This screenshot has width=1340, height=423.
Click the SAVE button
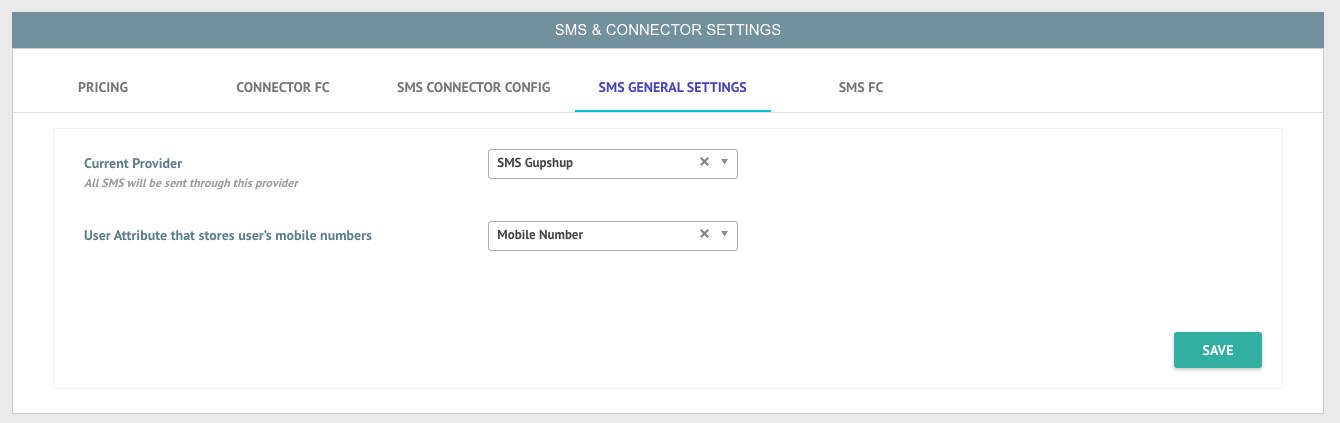click(x=1218, y=350)
